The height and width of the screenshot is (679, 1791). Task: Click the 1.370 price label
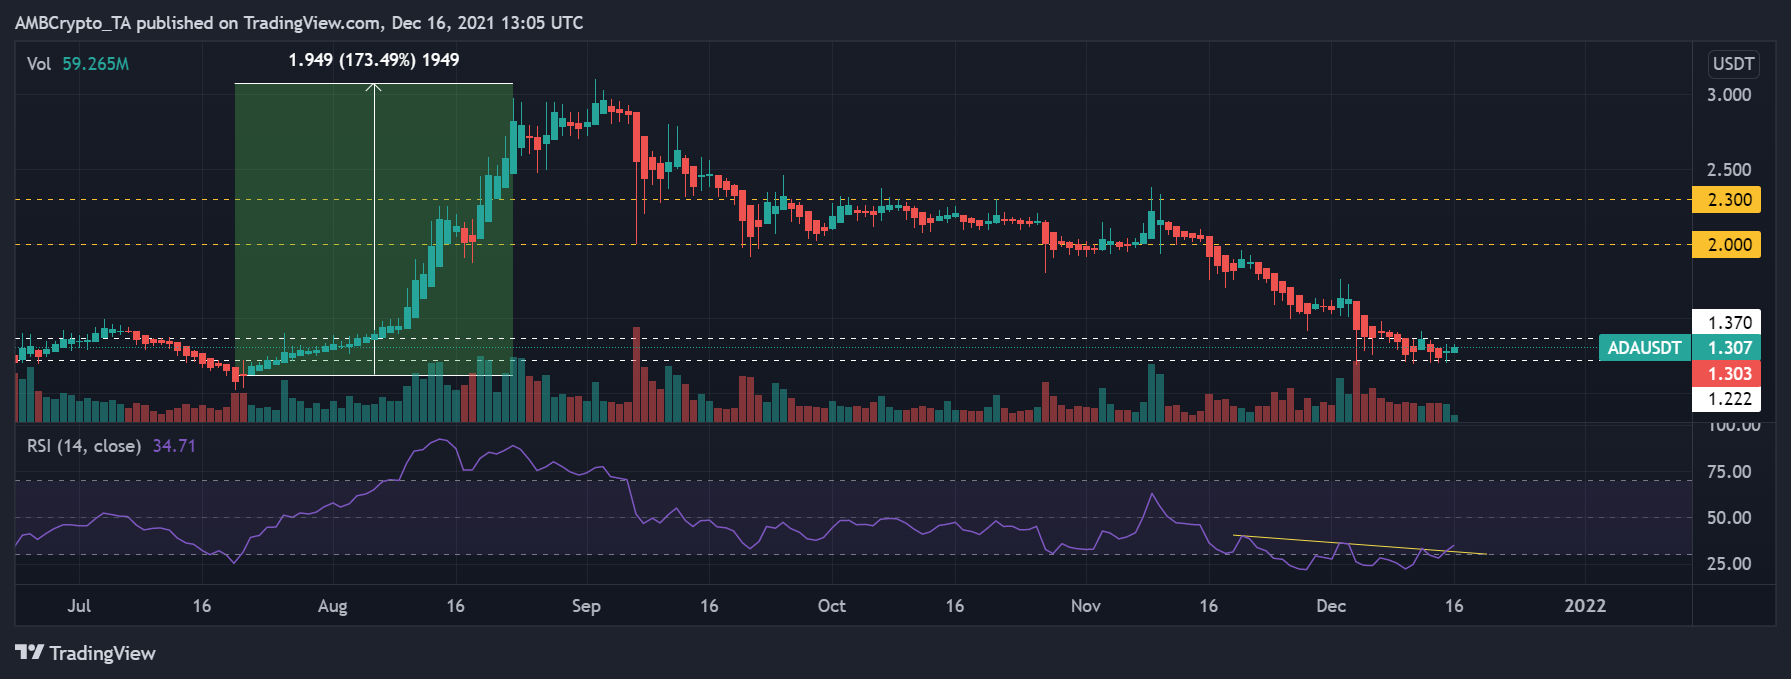pyautogui.click(x=1726, y=322)
